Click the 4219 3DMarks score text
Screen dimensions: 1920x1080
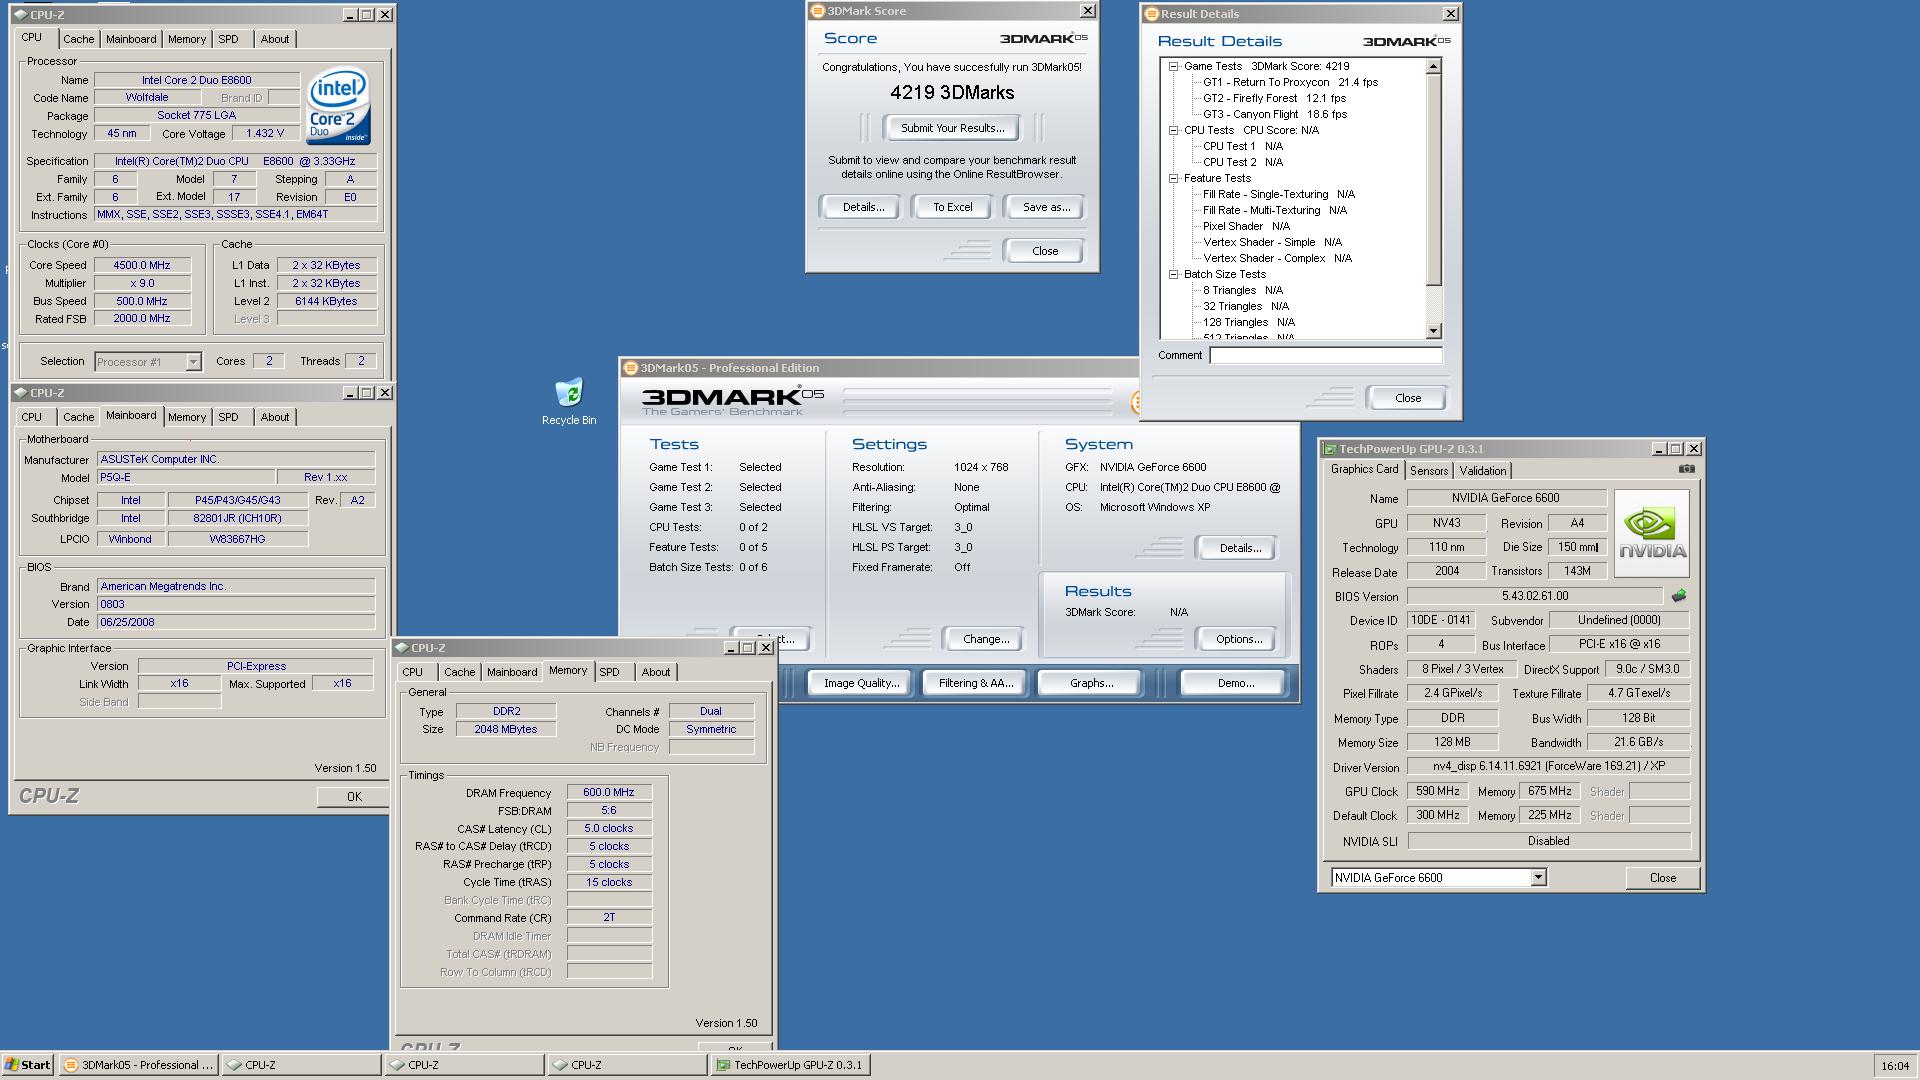952,93
